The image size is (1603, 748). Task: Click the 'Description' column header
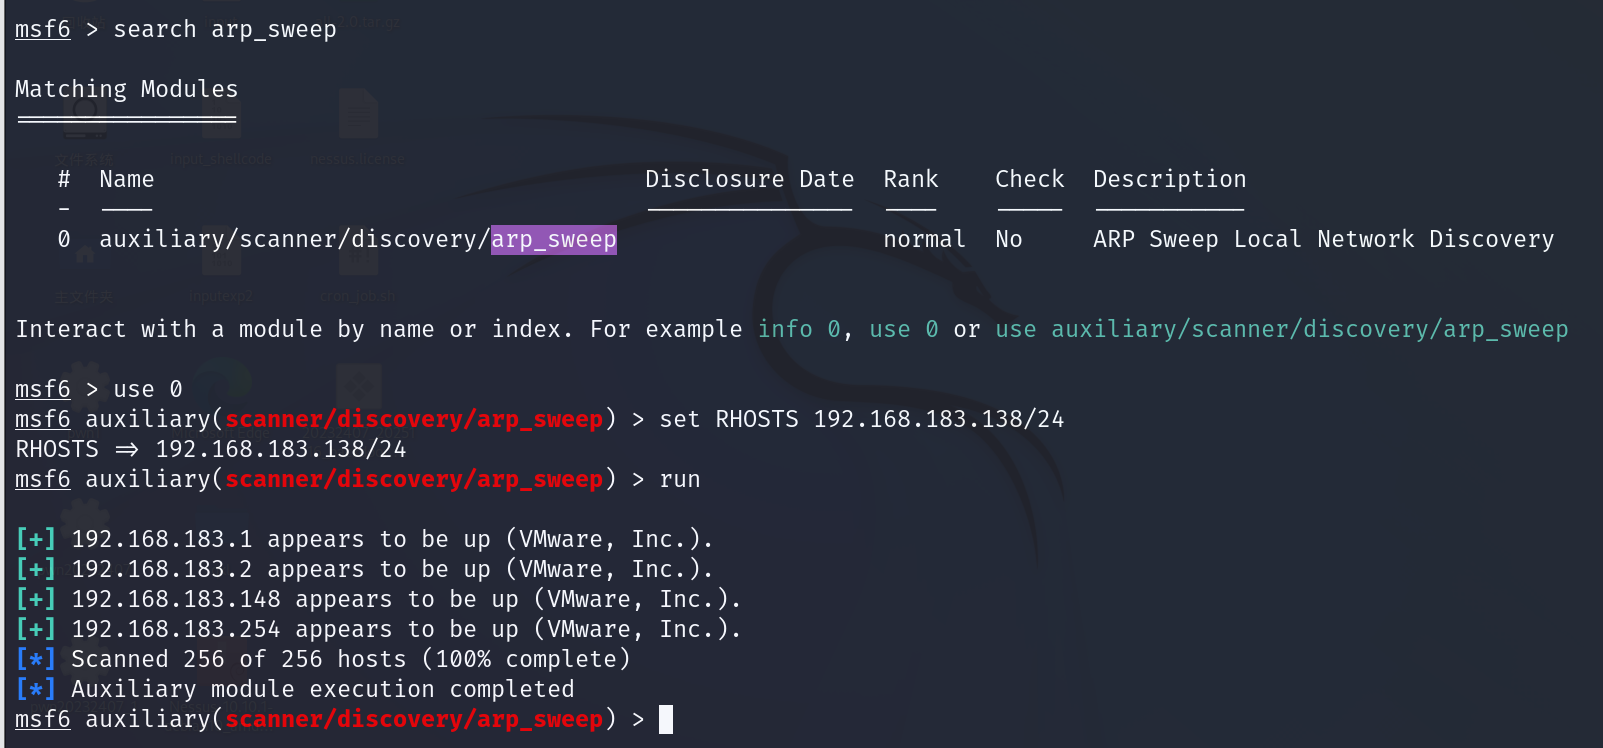[x=1170, y=179]
